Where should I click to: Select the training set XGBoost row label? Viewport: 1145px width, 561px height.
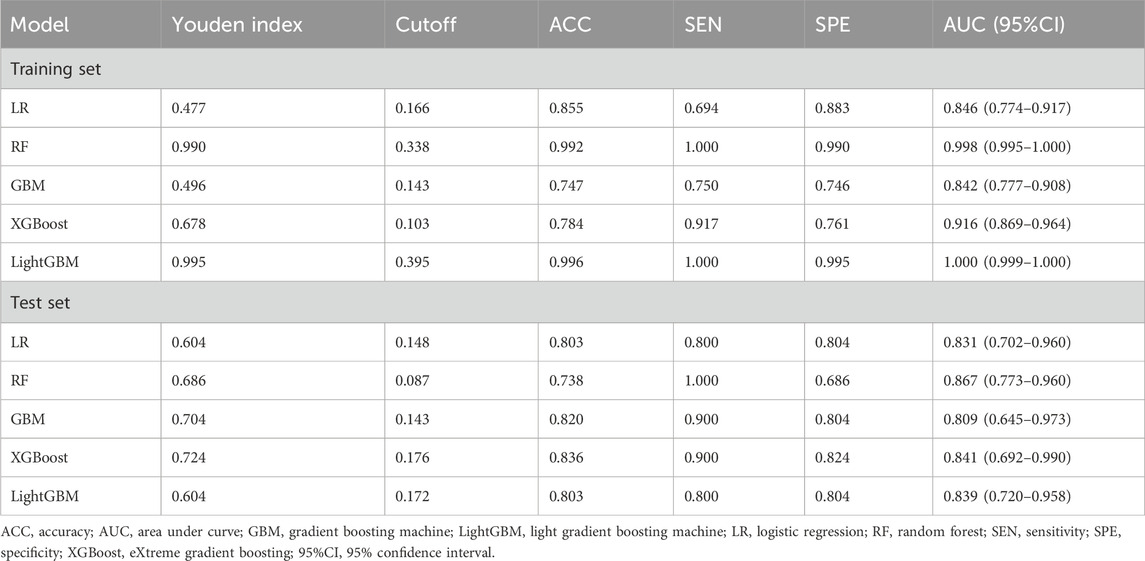[x=39, y=224]
